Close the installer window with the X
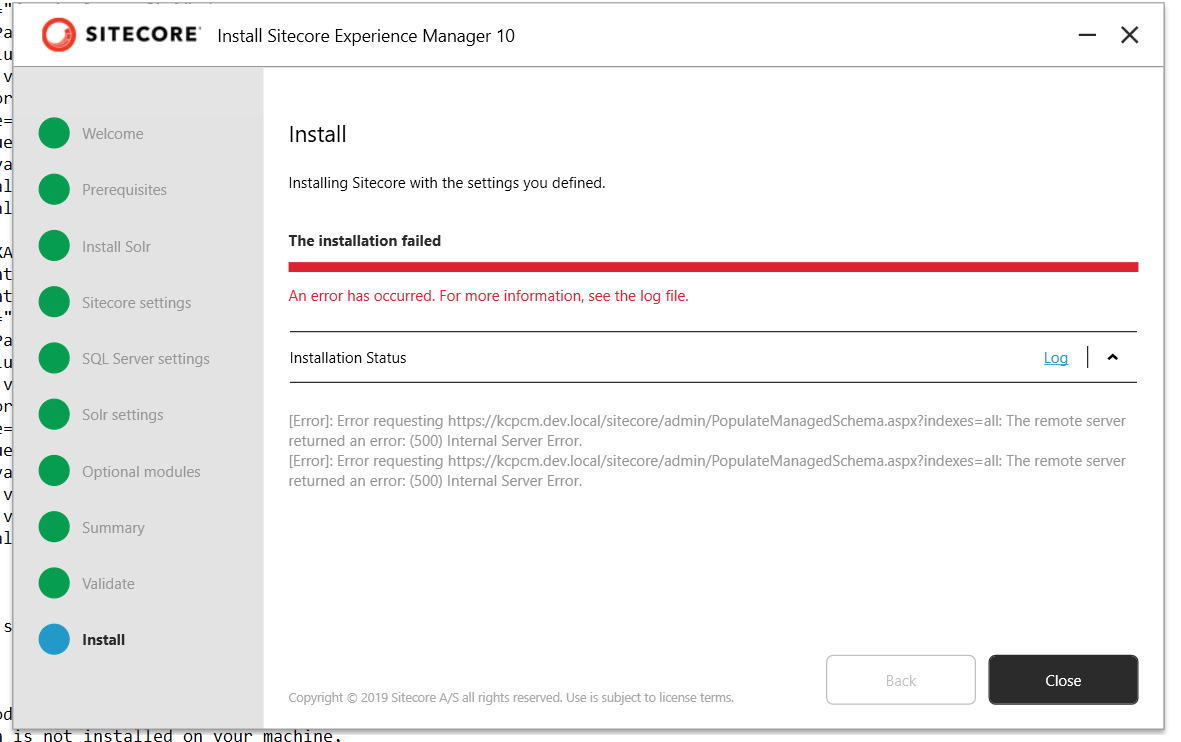This screenshot has height=742, width=1181. point(1129,35)
